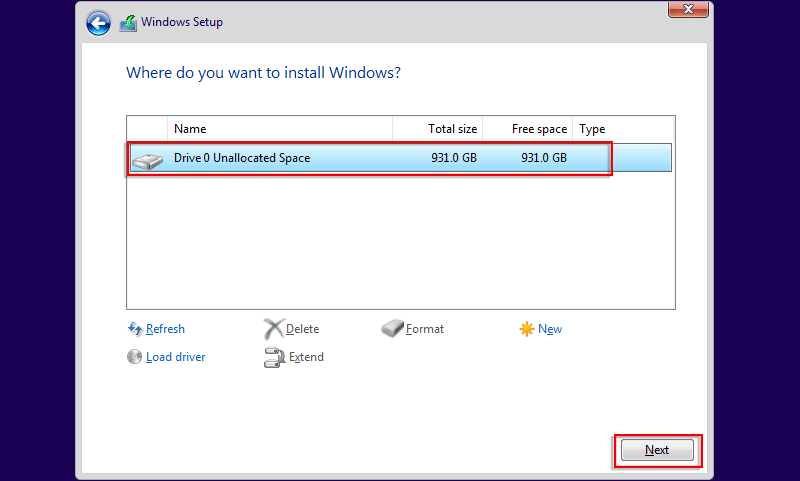Click the Delete X icon
Image resolution: width=800 pixels, height=481 pixels.
(274, 329)
